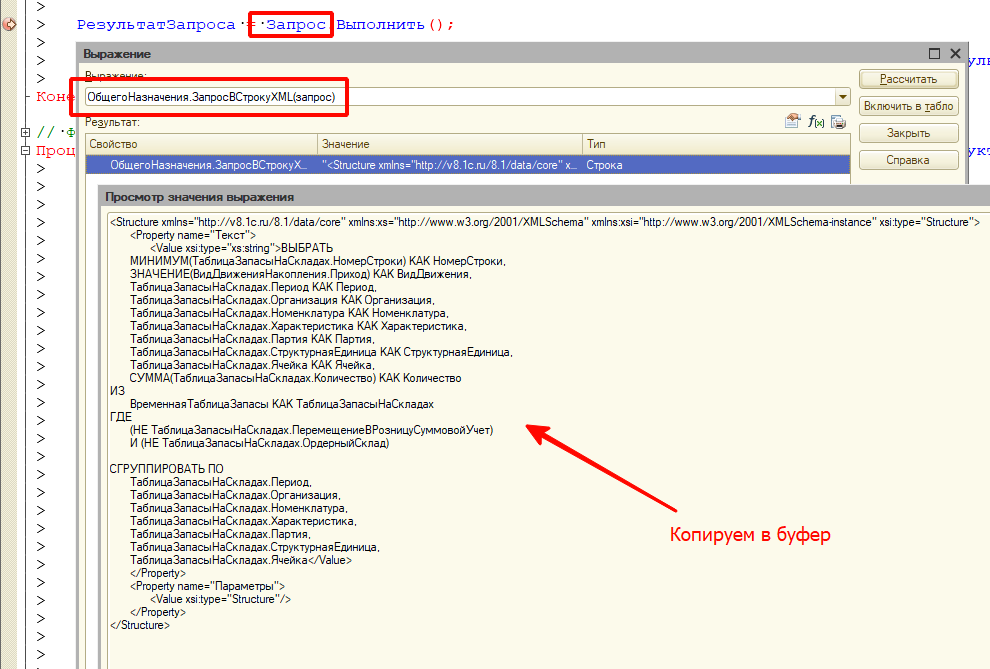Viewport: 990px width, 669px height.
Task: Click the ВременнаяТаблицаЗапасы КАК ТаблицаЗапасыНаСкладах line
Action: (282, 404)
